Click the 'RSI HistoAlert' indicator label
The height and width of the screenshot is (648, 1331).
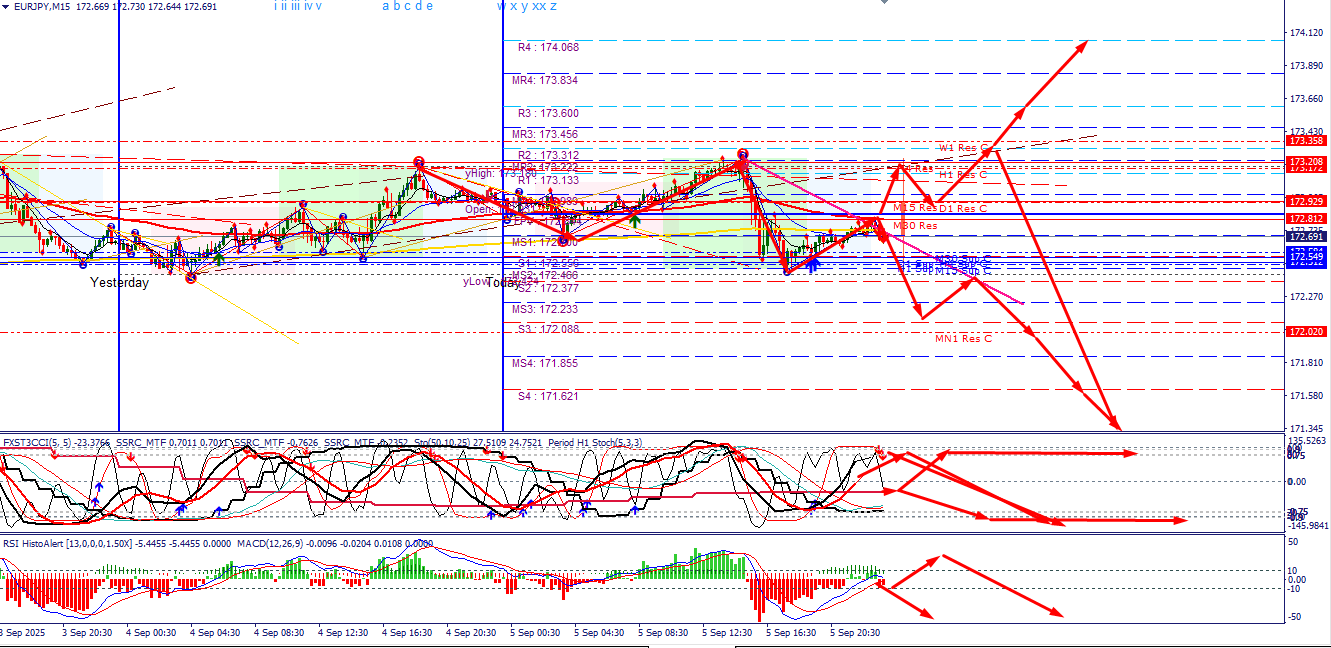[33, 543]
